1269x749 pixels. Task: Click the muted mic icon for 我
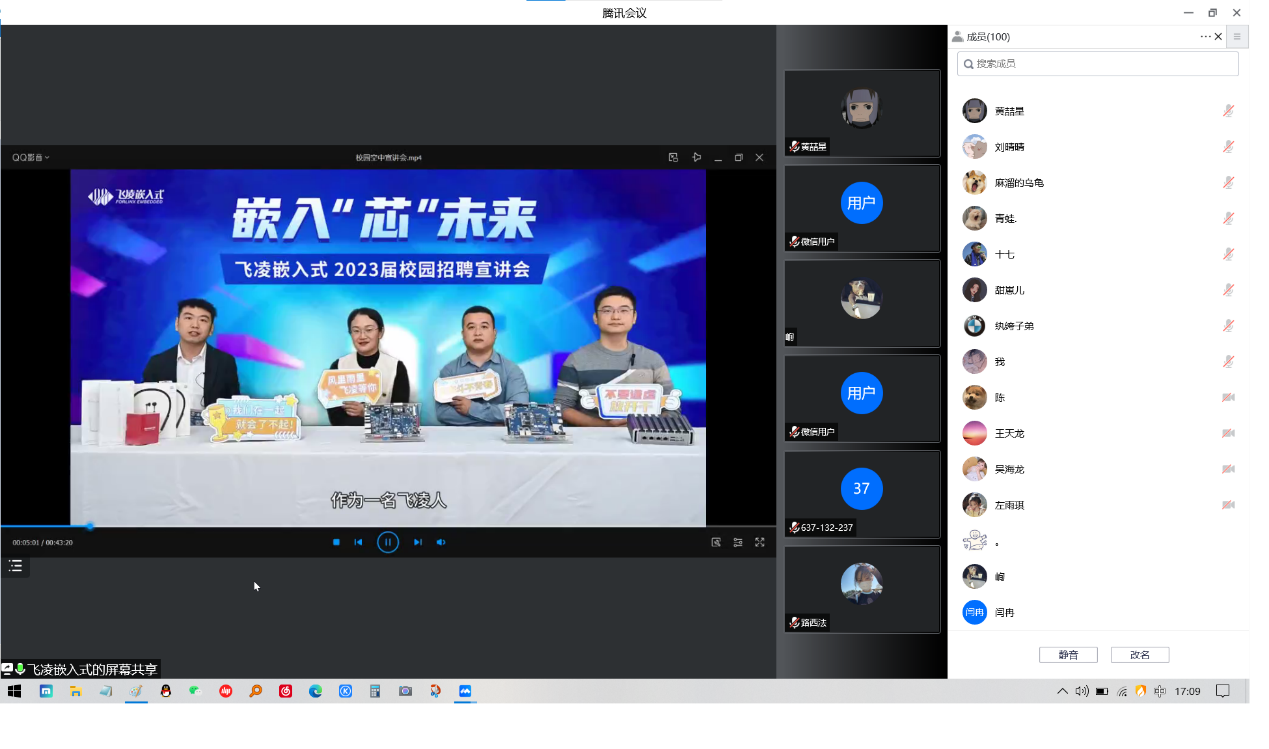click(1228, 361)
